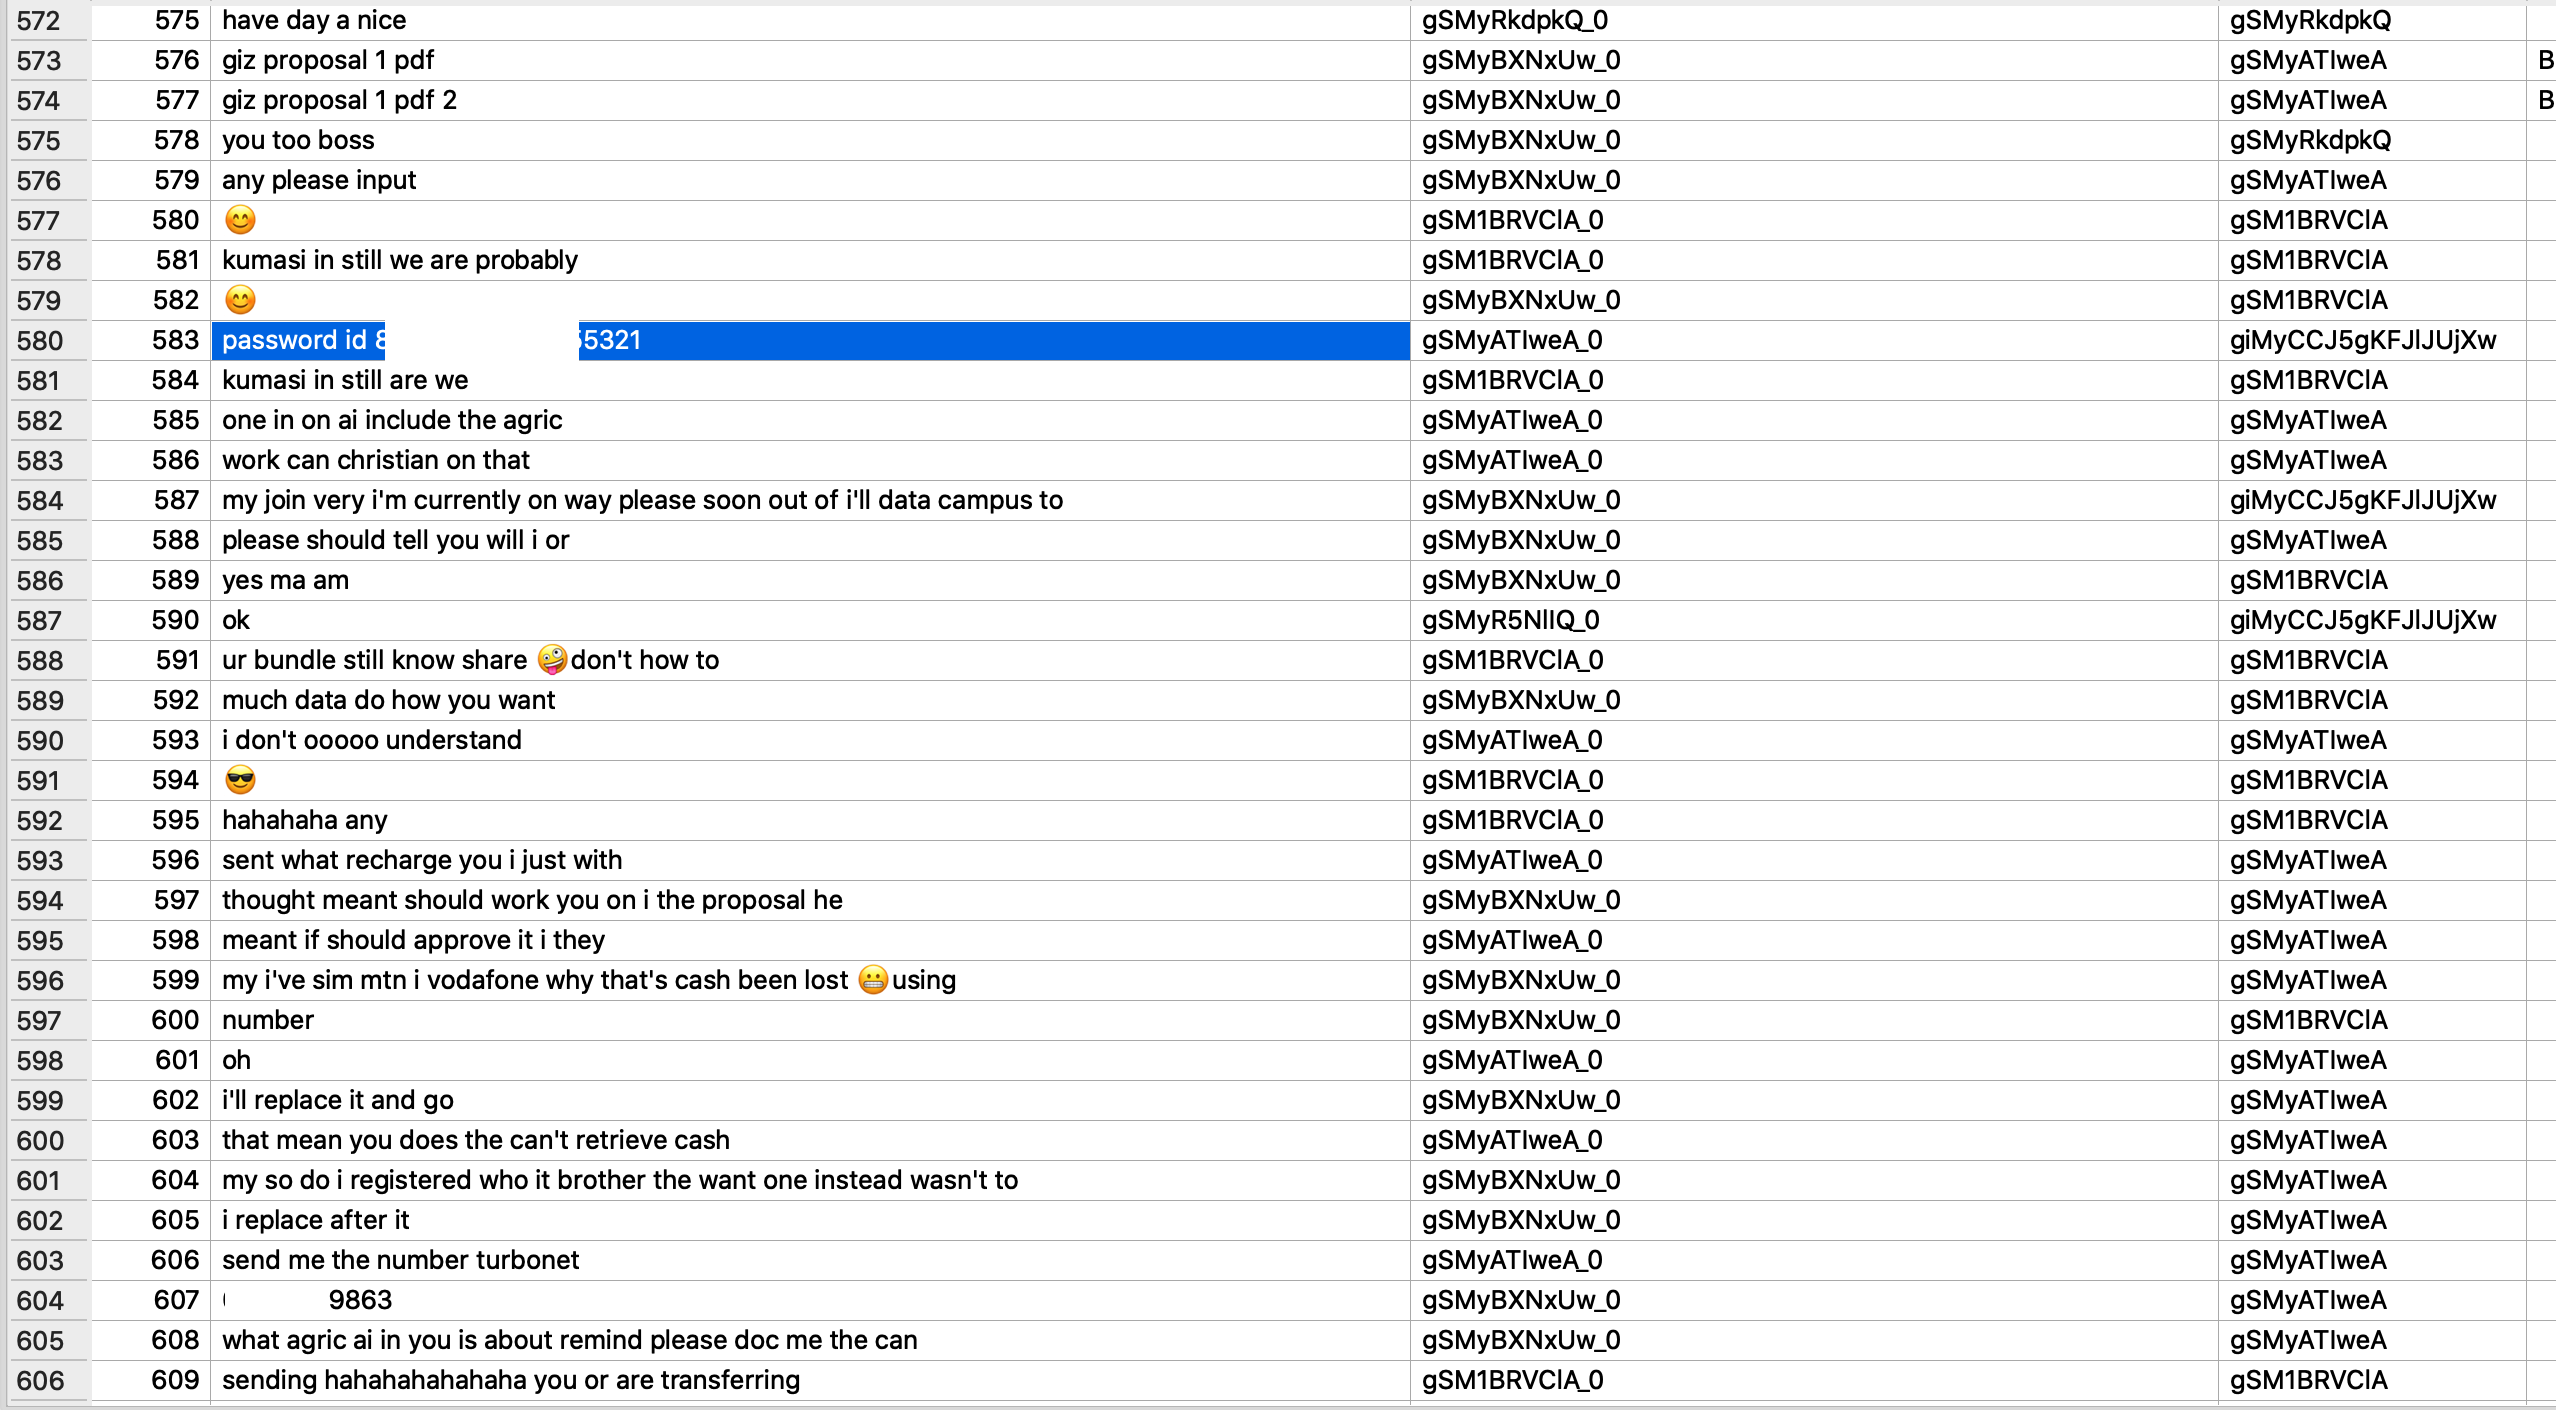Select cell 'what agric ai in you is about remind'
2556x1410 pixels.
click(x=810, y=1340)
